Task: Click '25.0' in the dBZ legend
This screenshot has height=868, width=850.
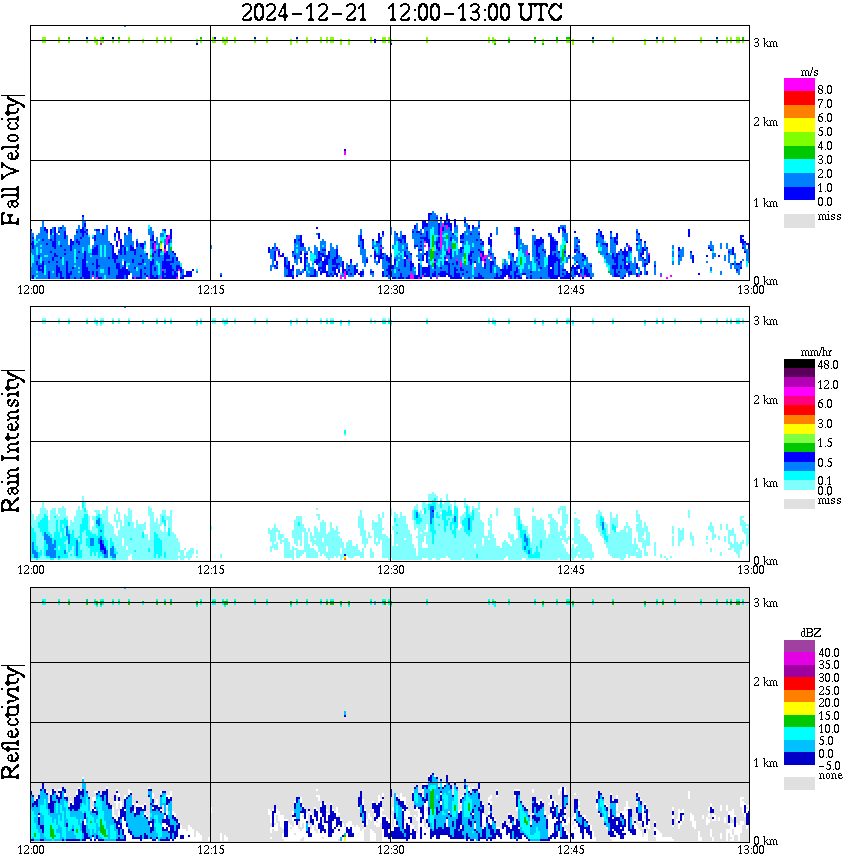Action: [x=829, y=691]
